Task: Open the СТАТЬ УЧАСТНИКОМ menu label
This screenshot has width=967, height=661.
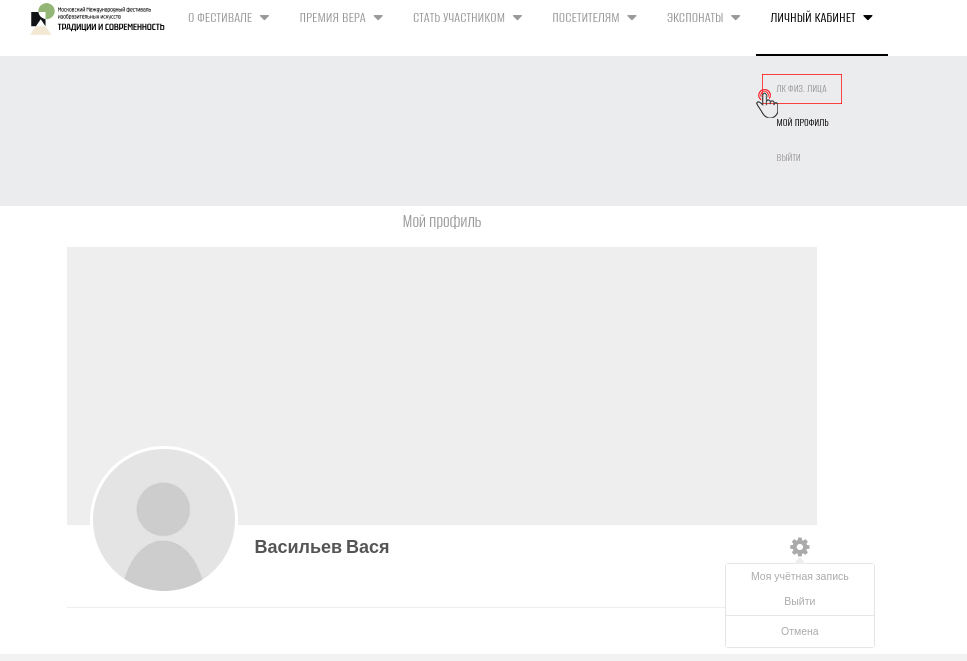Action: click(x=458, y=18)
